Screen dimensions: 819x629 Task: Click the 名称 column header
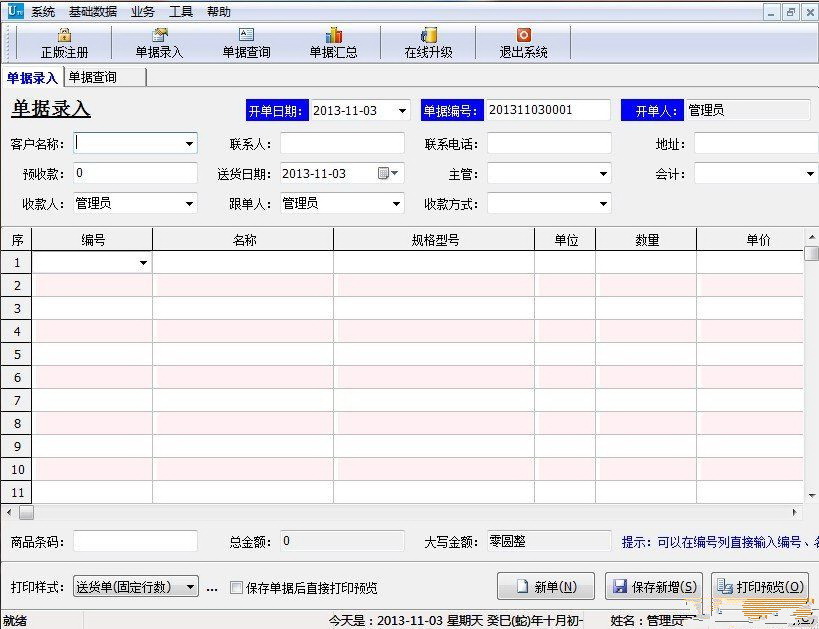243,240
